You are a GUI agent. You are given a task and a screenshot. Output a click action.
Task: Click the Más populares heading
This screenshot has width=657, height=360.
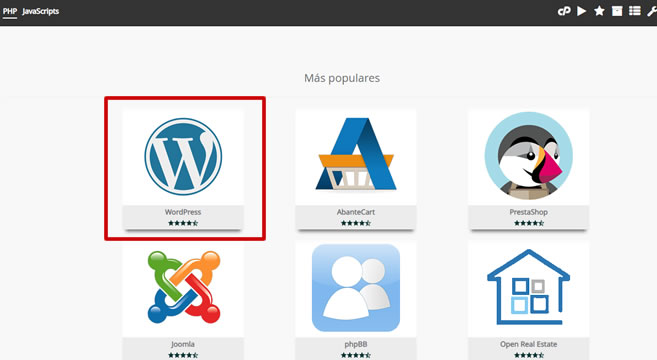tap(342, 78)
